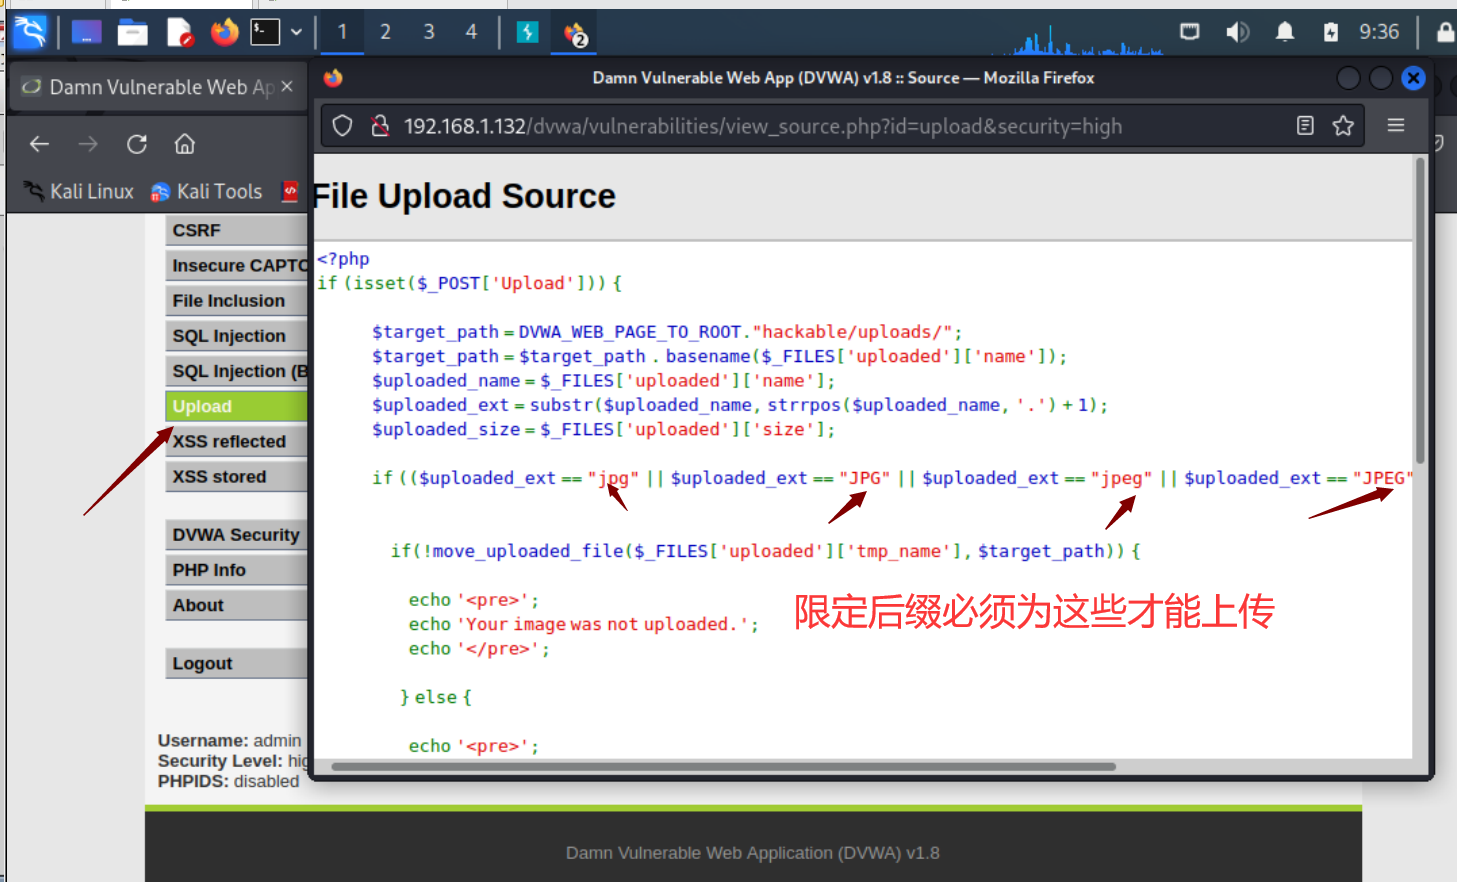Viewport: 1457px width, 882px height.
Task: Click the horizontal scrollbar of the source popup
Action: tap(723, 767)
